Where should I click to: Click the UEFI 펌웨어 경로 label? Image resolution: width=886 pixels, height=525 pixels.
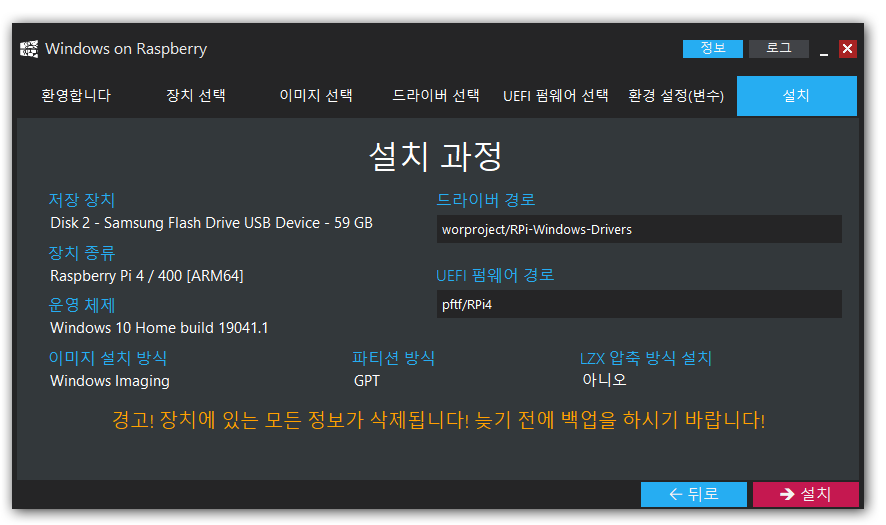pos(495,275)
